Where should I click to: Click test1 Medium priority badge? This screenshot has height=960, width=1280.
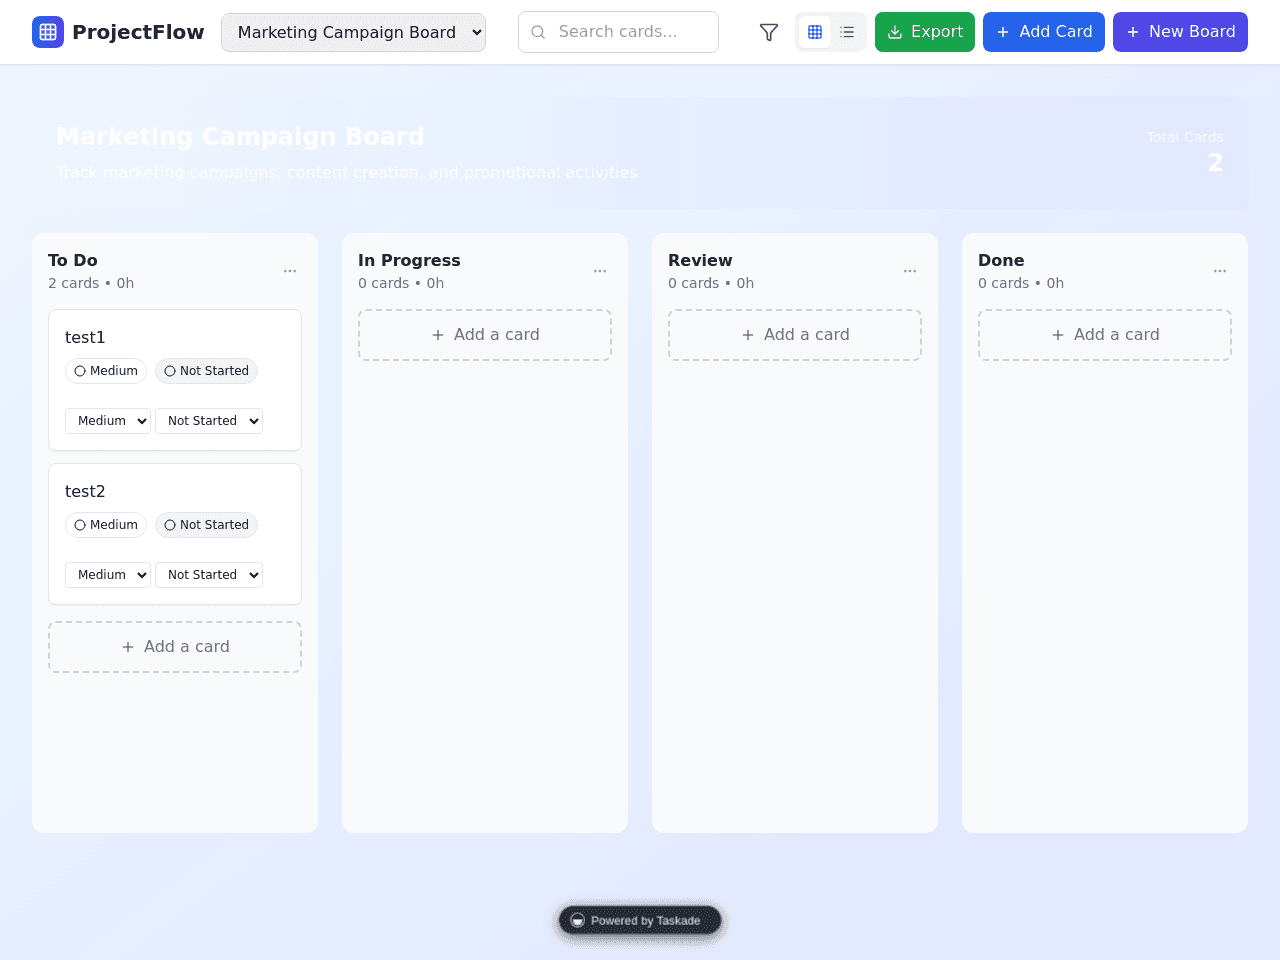(x=106, y=371)
